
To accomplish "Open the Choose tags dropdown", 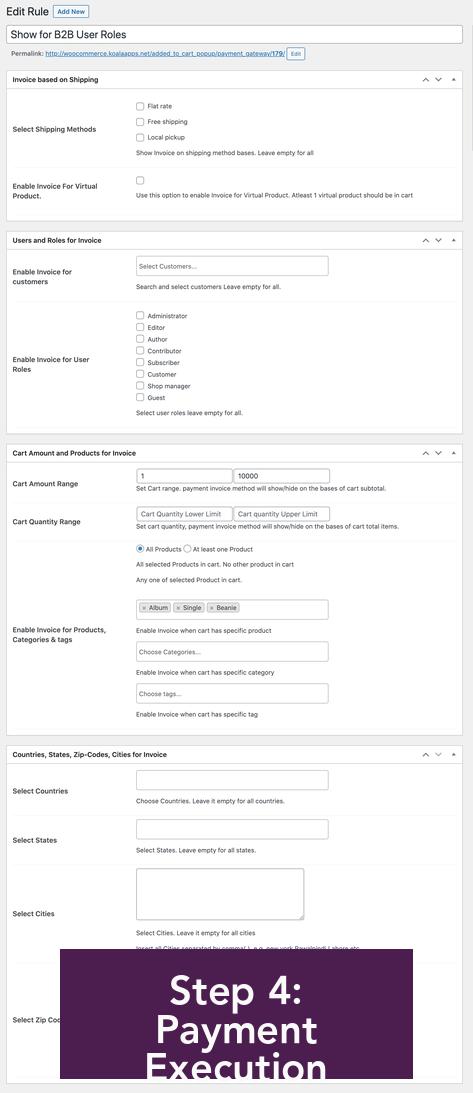I will click(232, 694).
